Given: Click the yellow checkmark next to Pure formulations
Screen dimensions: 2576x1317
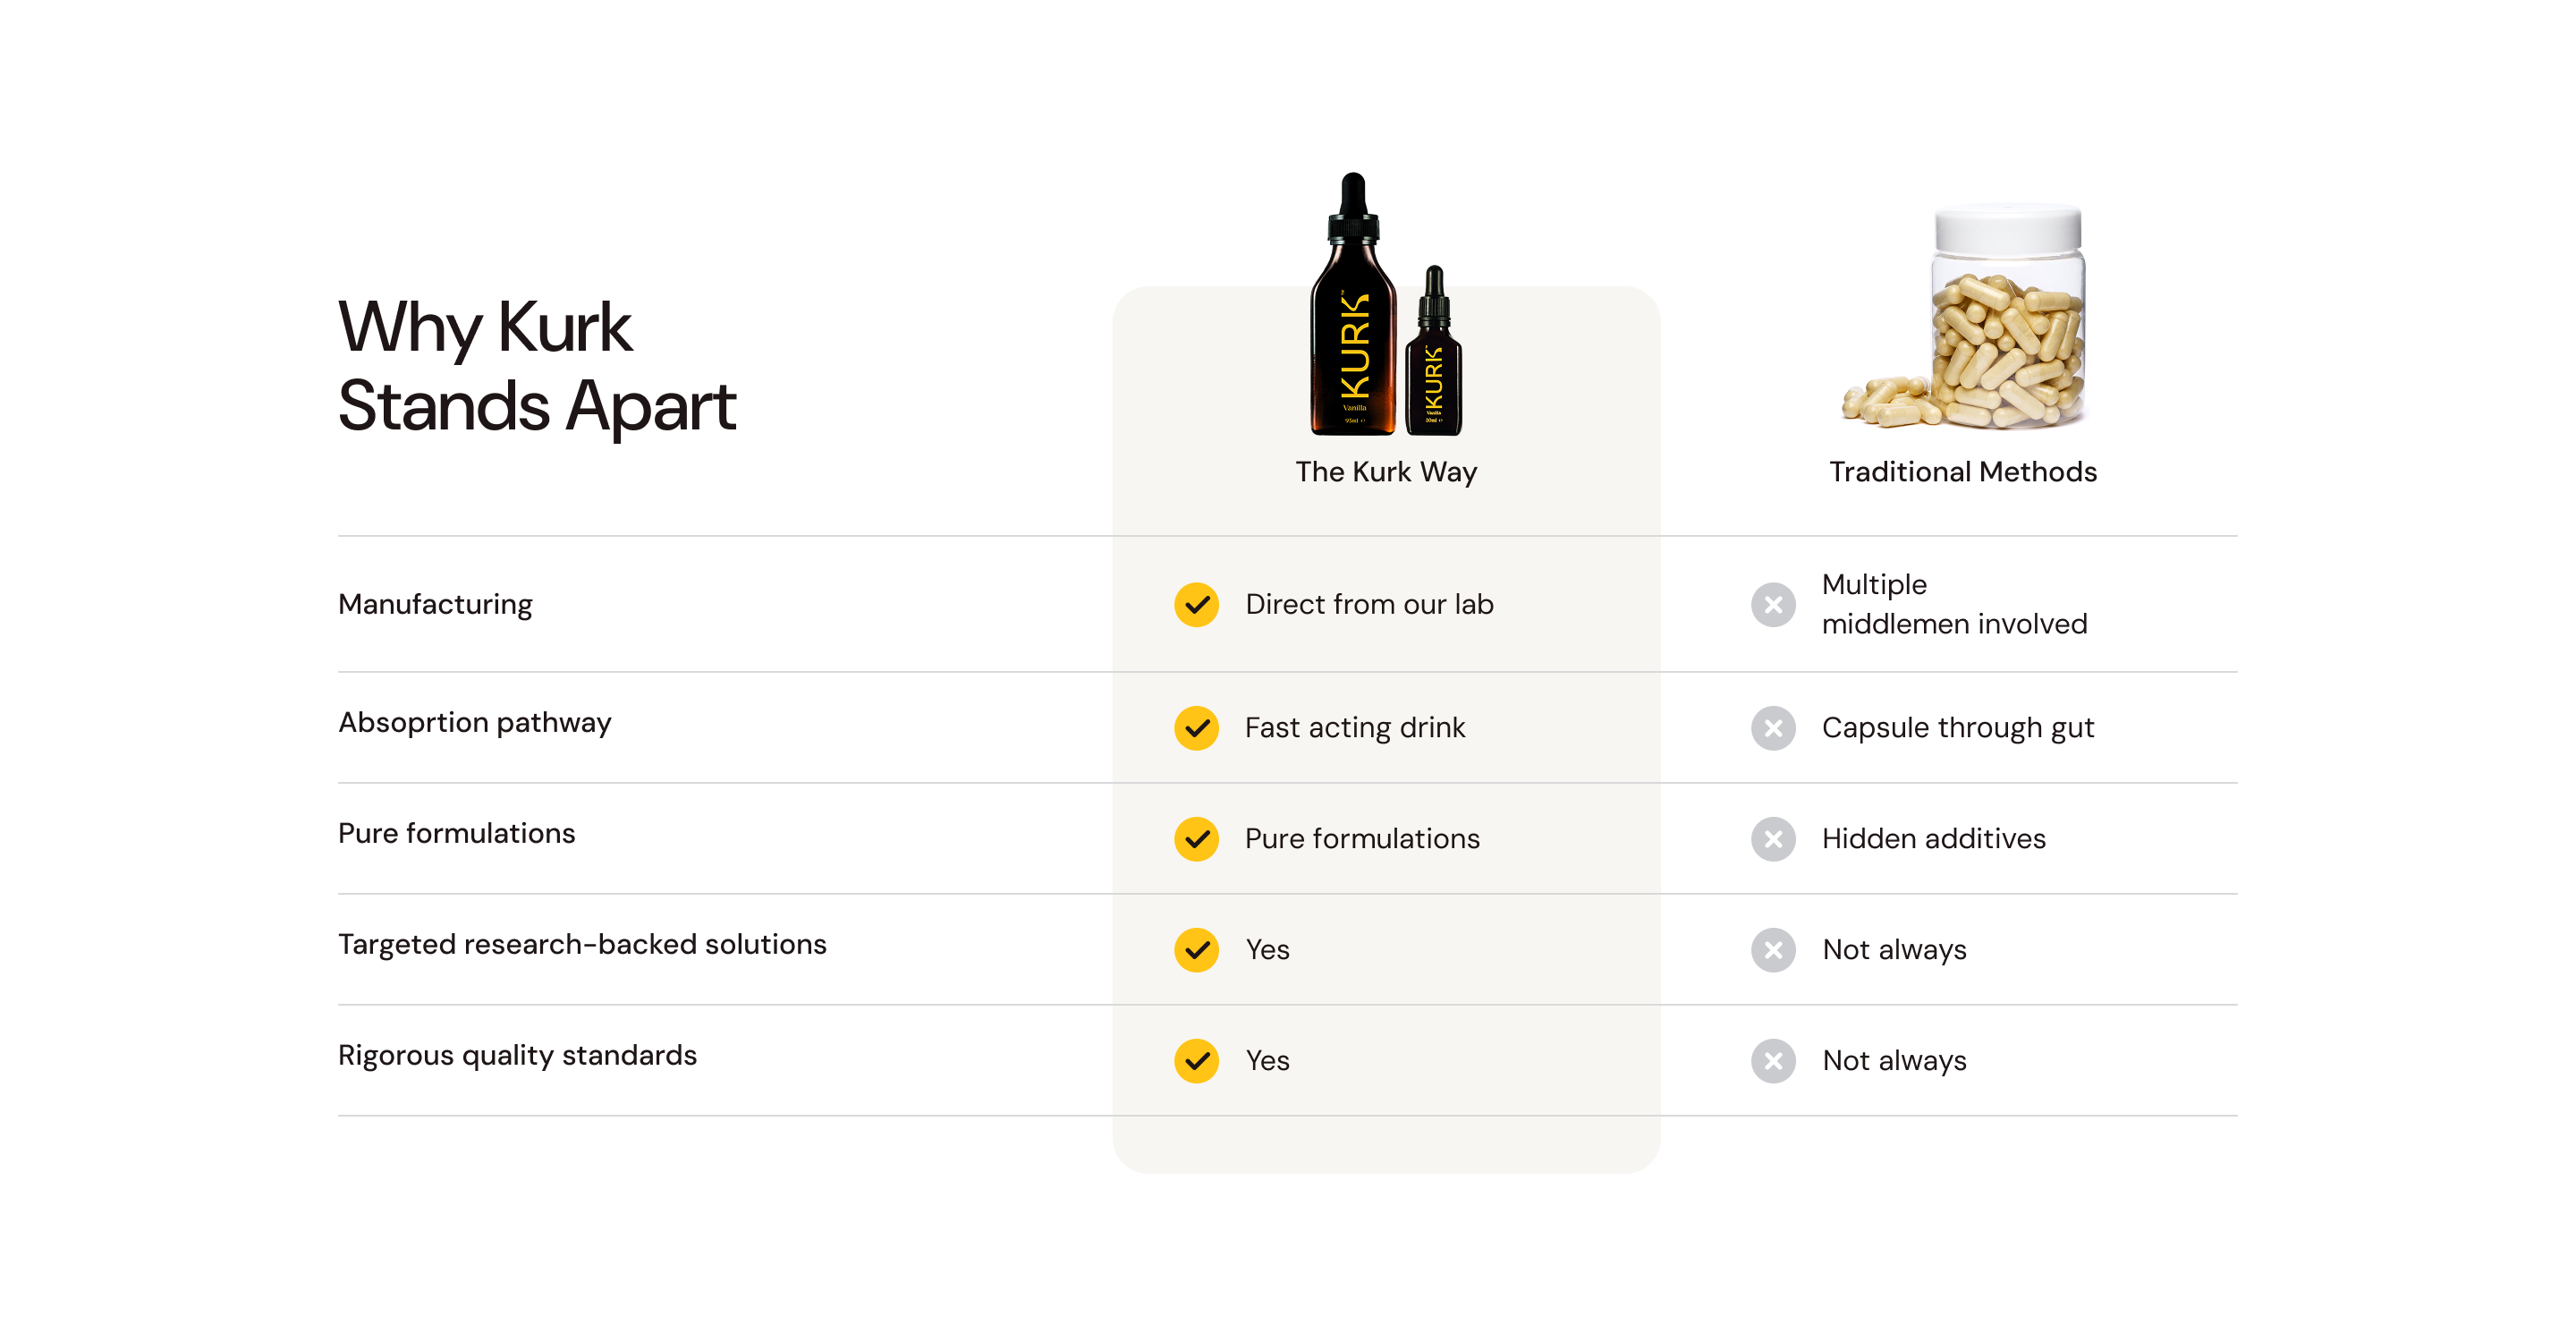Looking at the screenshot, I should click(x=1196, y=839).
